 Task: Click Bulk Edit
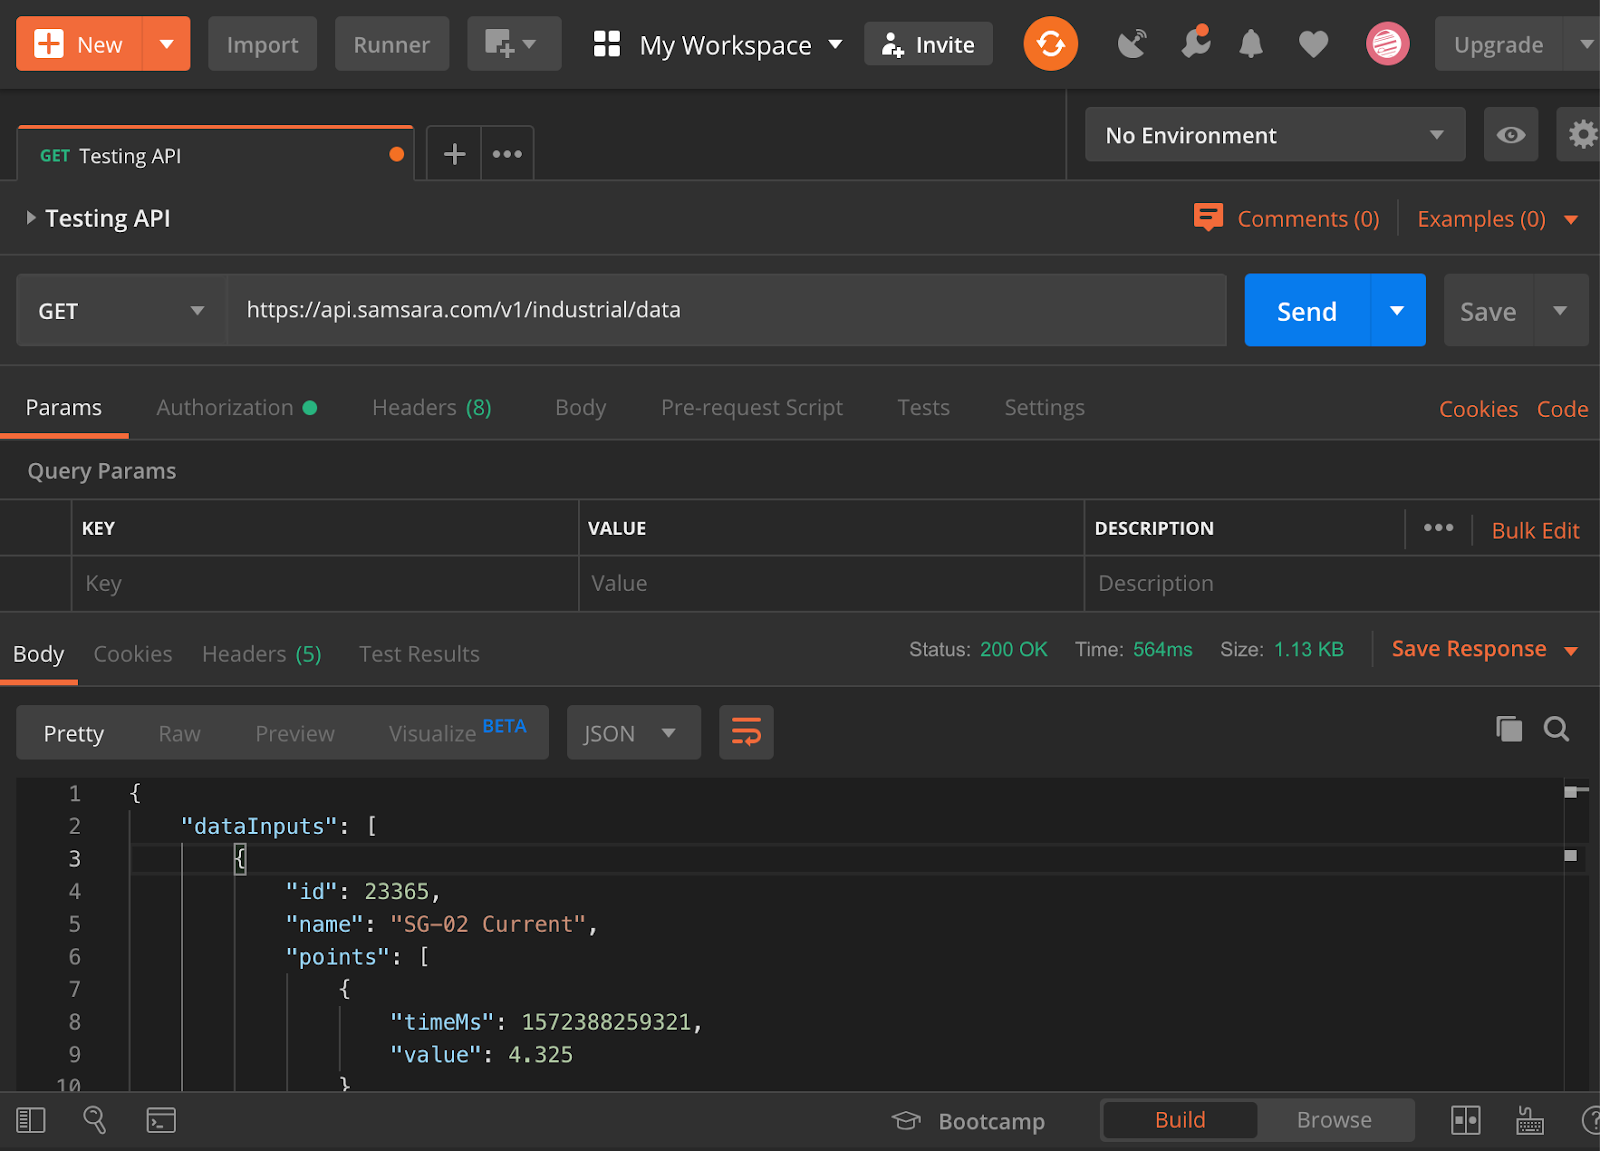click(1535, 530)
